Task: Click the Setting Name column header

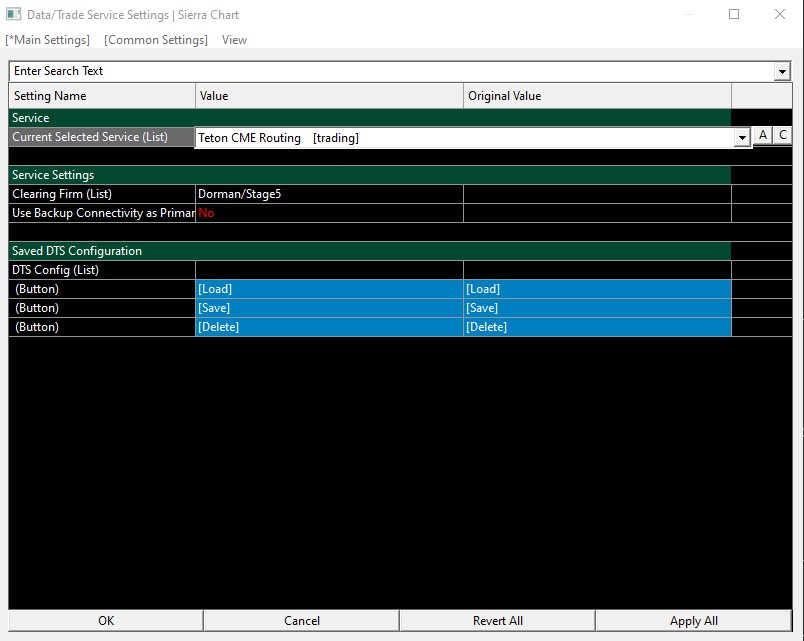Action: click(102, 96)
